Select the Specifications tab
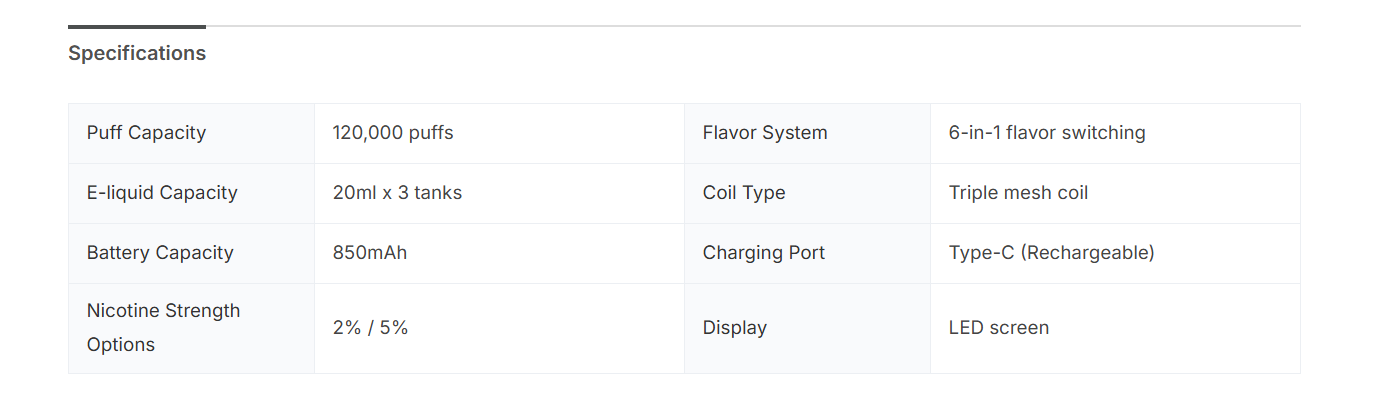Screen dimensions: 1374x420 pyautogui.click(x=137, y=54)
